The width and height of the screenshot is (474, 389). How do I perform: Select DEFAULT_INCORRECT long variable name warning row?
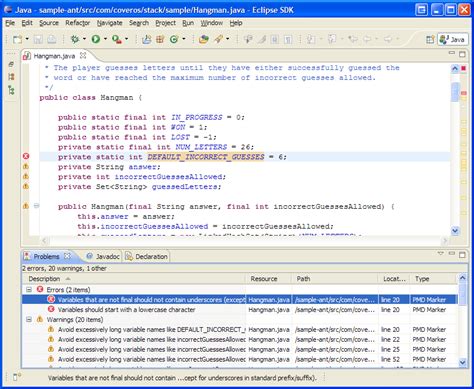[240, 329]
